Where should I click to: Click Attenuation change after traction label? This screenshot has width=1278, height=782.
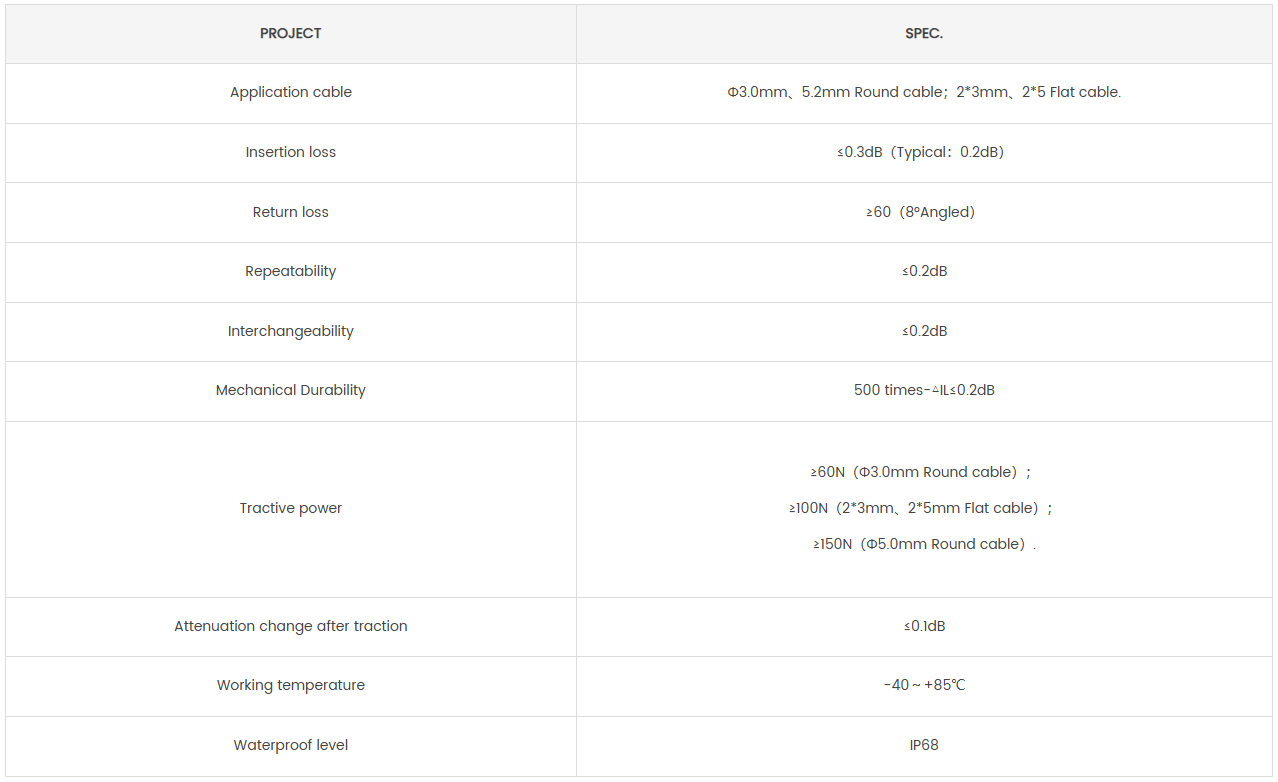[x=291, y=626]
